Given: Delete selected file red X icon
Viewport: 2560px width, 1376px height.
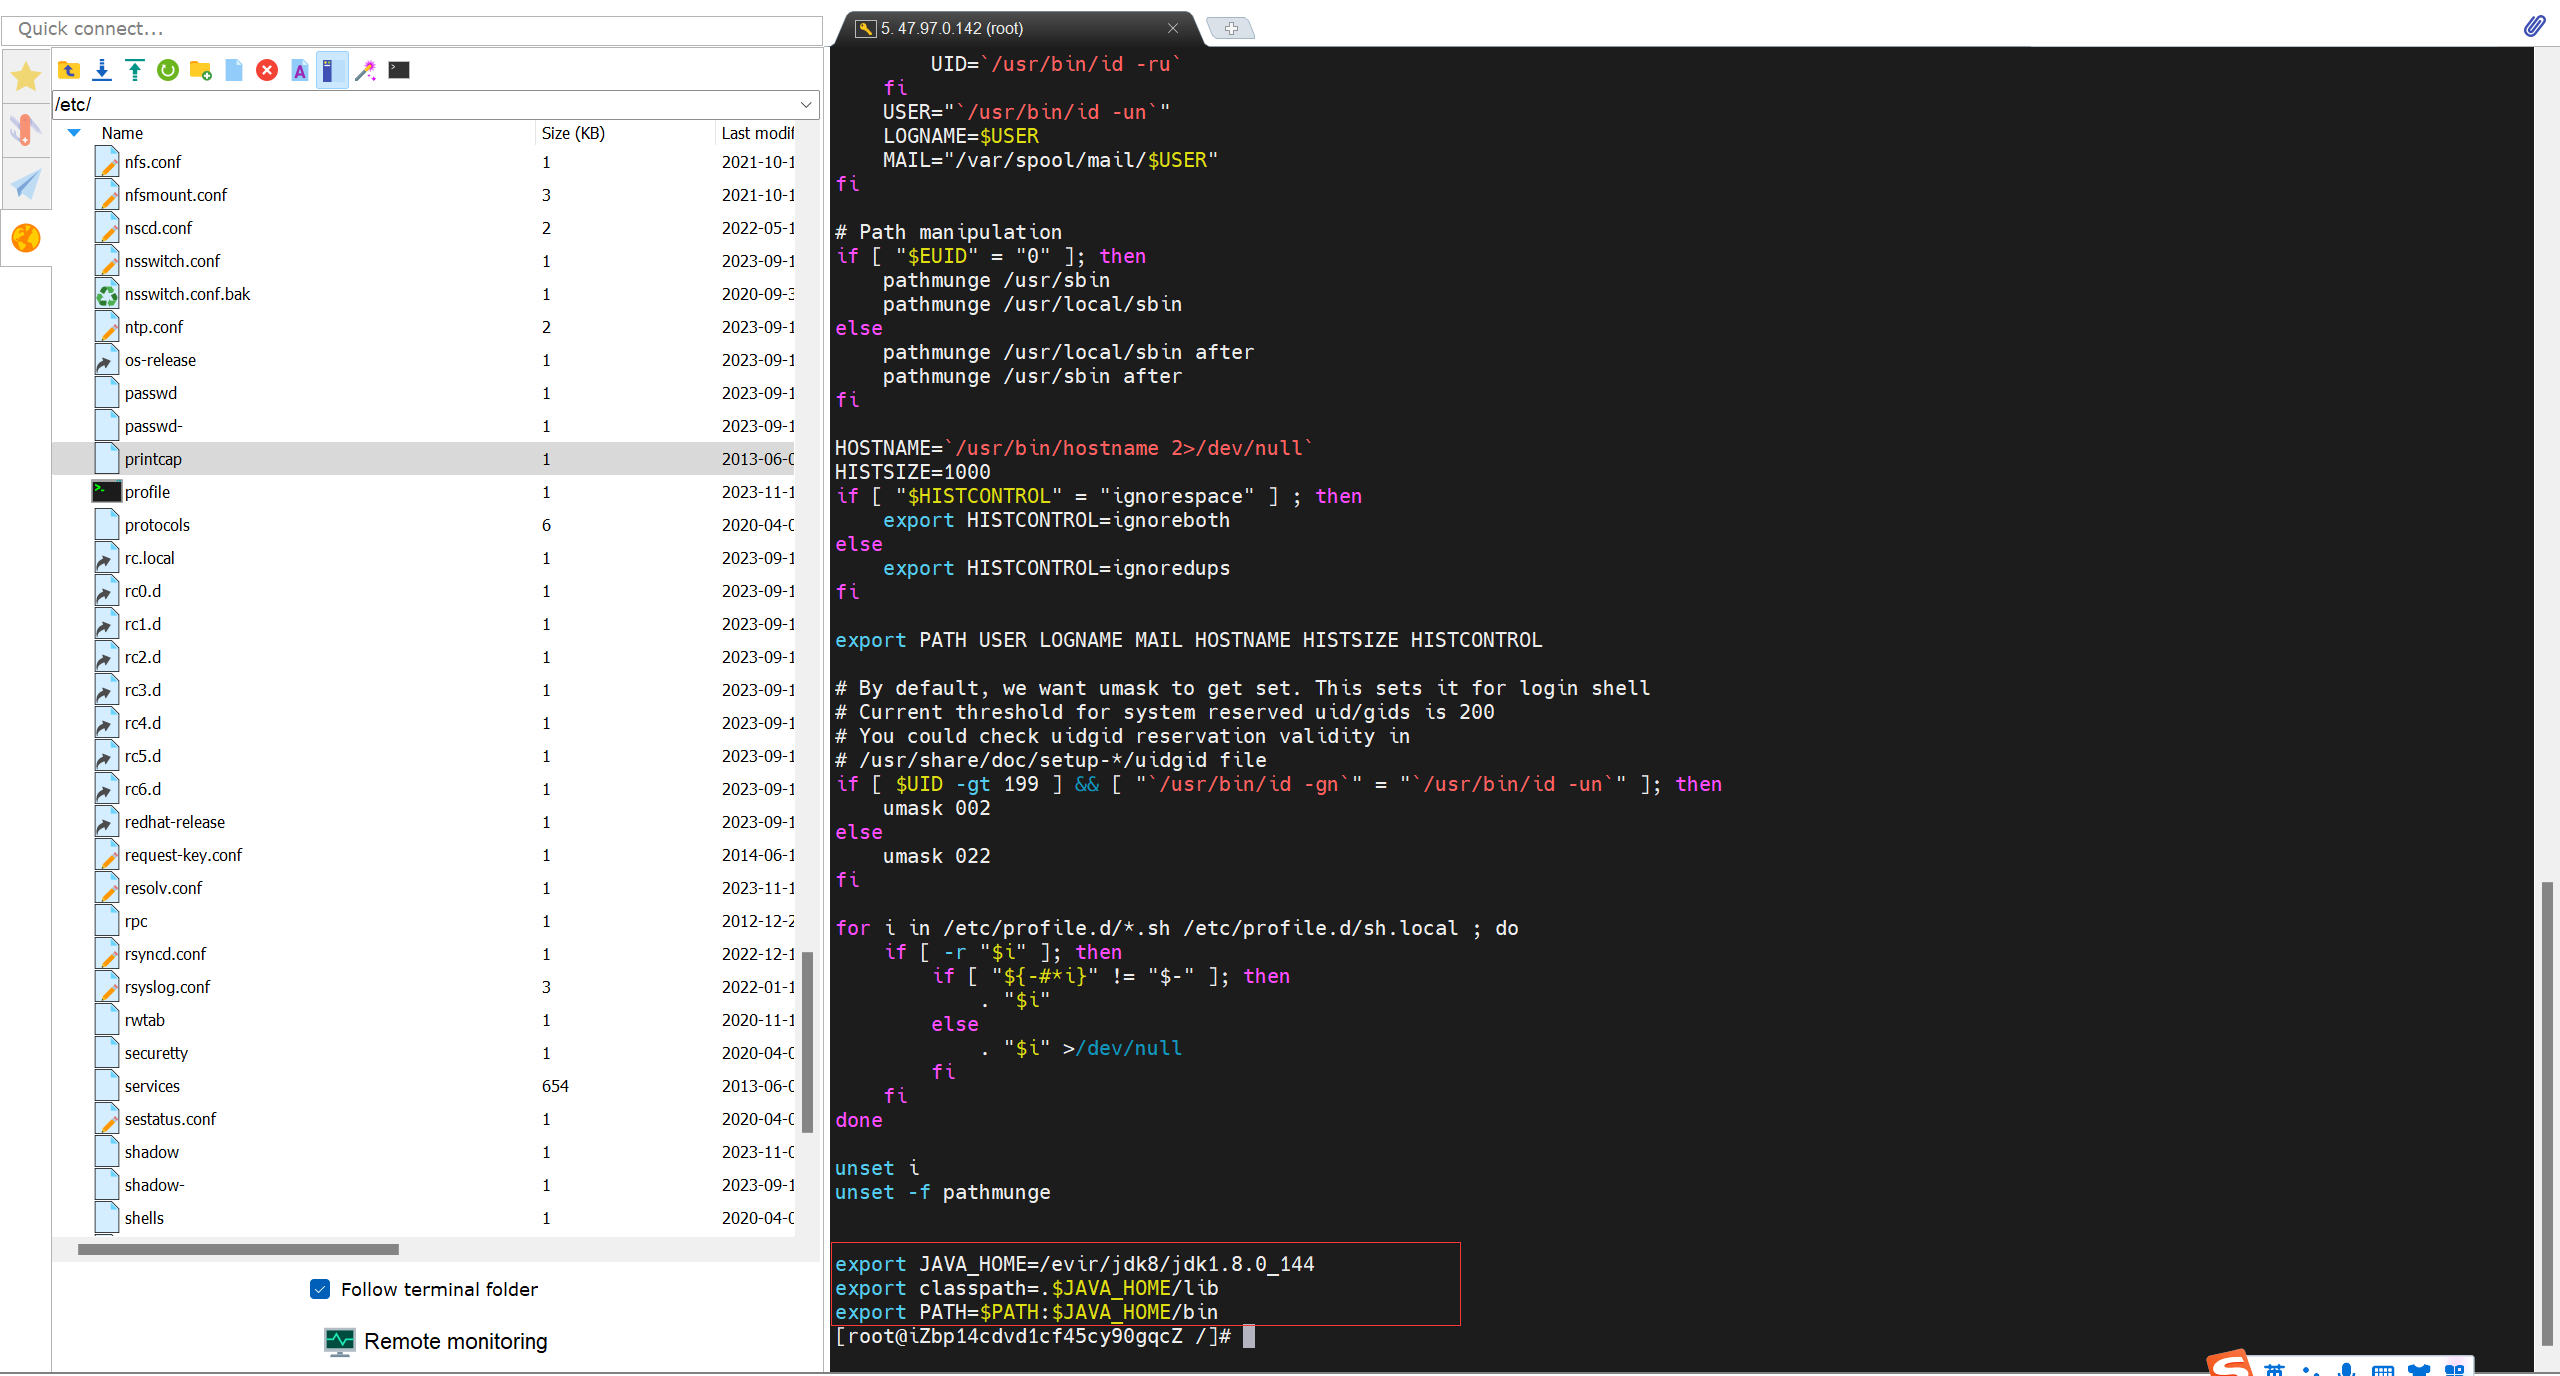Looking at the screenshot, I should [267, 70].
